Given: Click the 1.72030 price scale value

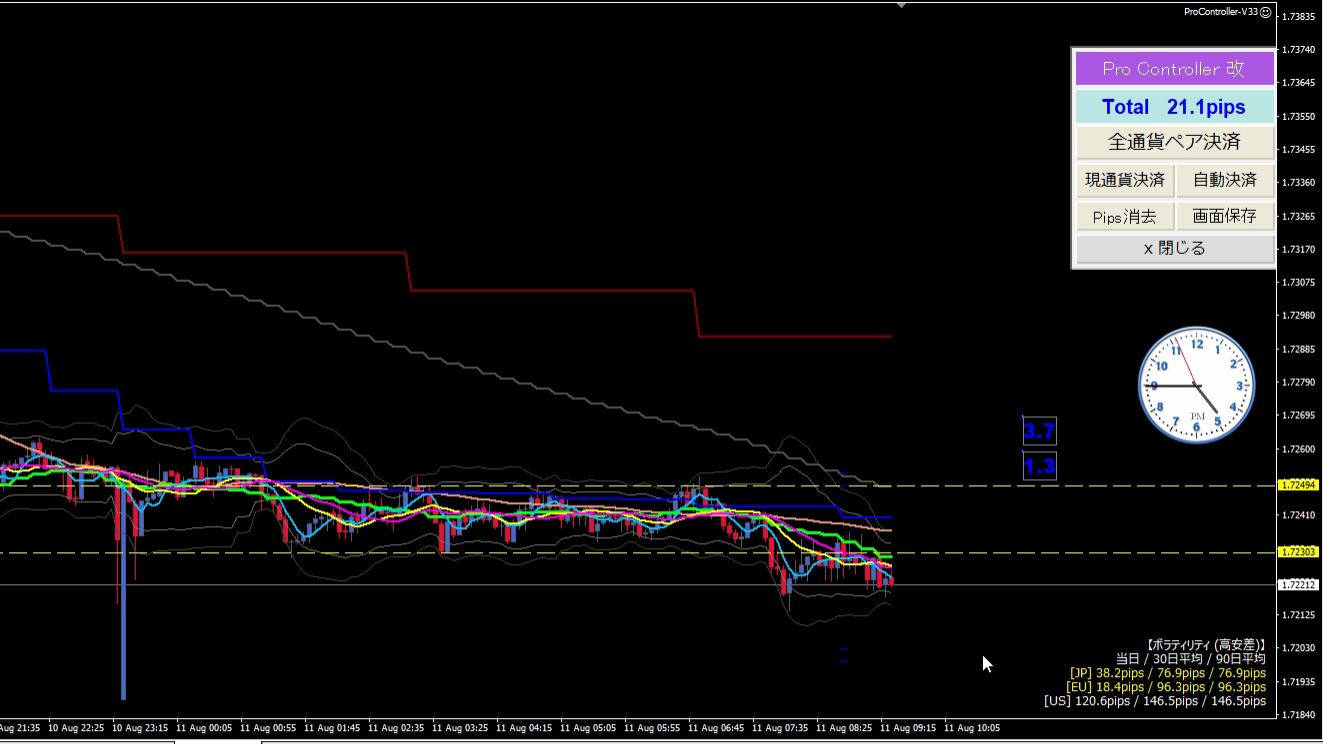Looking at the screenshot, I should click(x=1301, y=648).
